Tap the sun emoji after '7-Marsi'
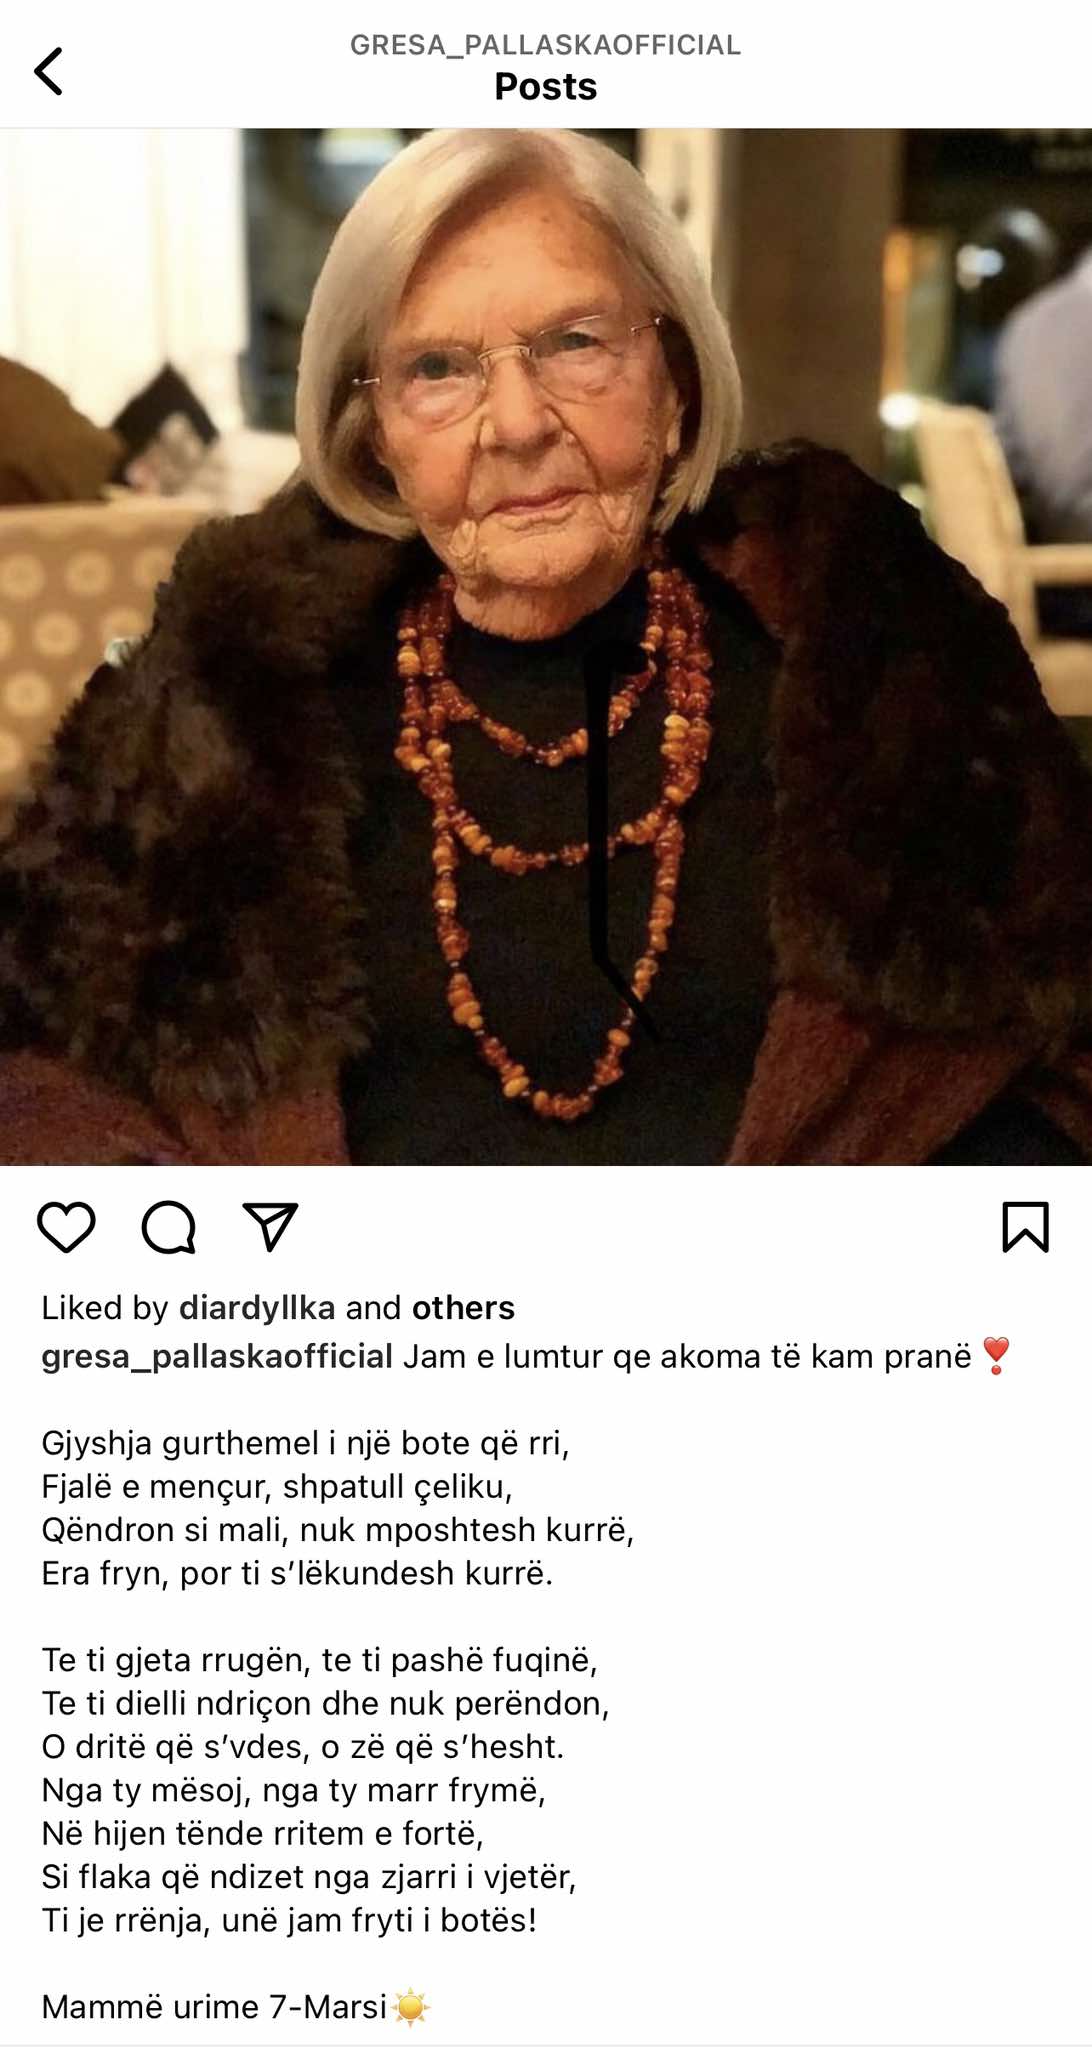Viewport: 1092px width, 2048px height. [410, 2007]
